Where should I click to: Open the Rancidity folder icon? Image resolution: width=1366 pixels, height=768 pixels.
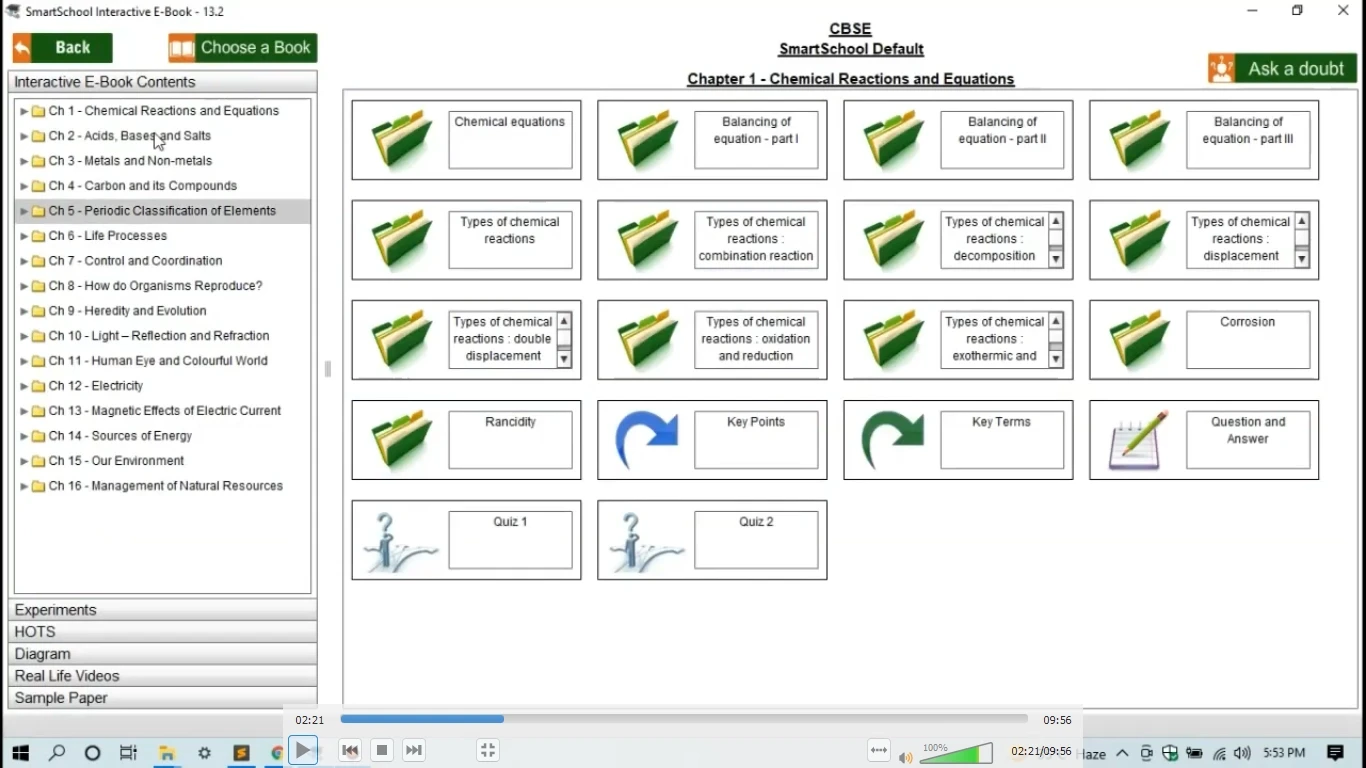pos(402,440)
